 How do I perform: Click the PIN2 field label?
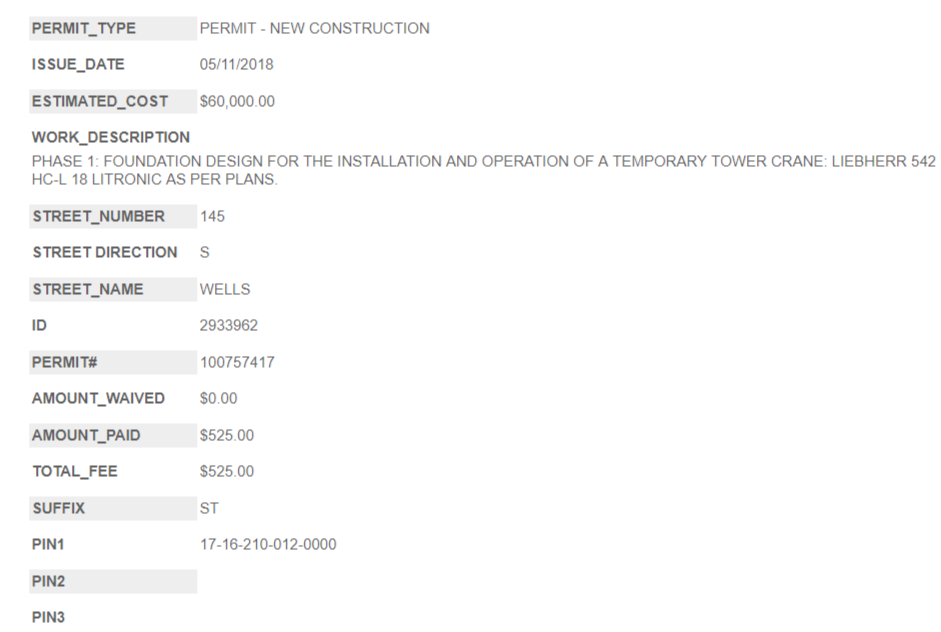49,582
